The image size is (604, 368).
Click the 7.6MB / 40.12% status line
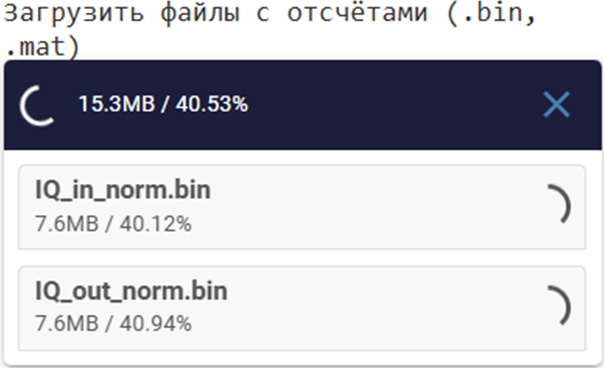[113, 224]
